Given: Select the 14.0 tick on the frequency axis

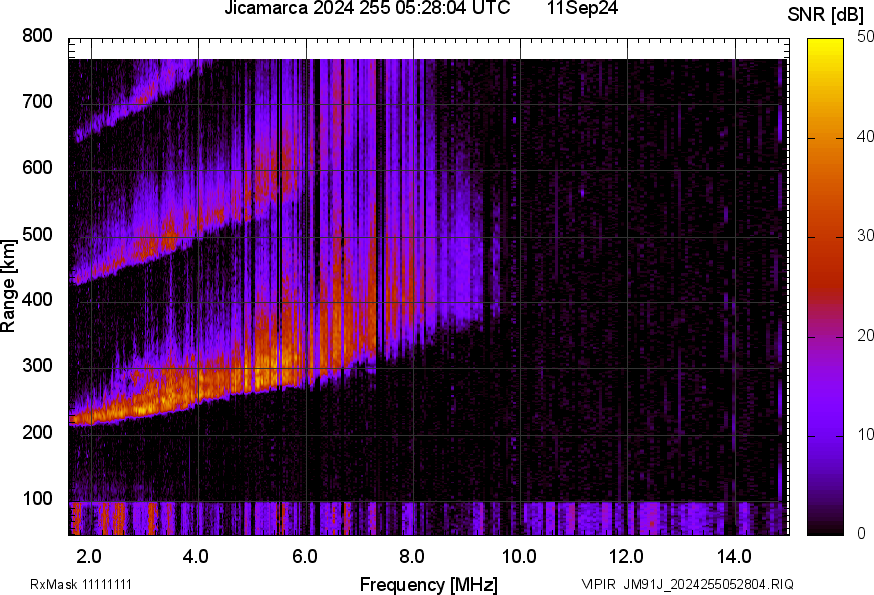Looking at the screenshot, I should click(734, 555).
